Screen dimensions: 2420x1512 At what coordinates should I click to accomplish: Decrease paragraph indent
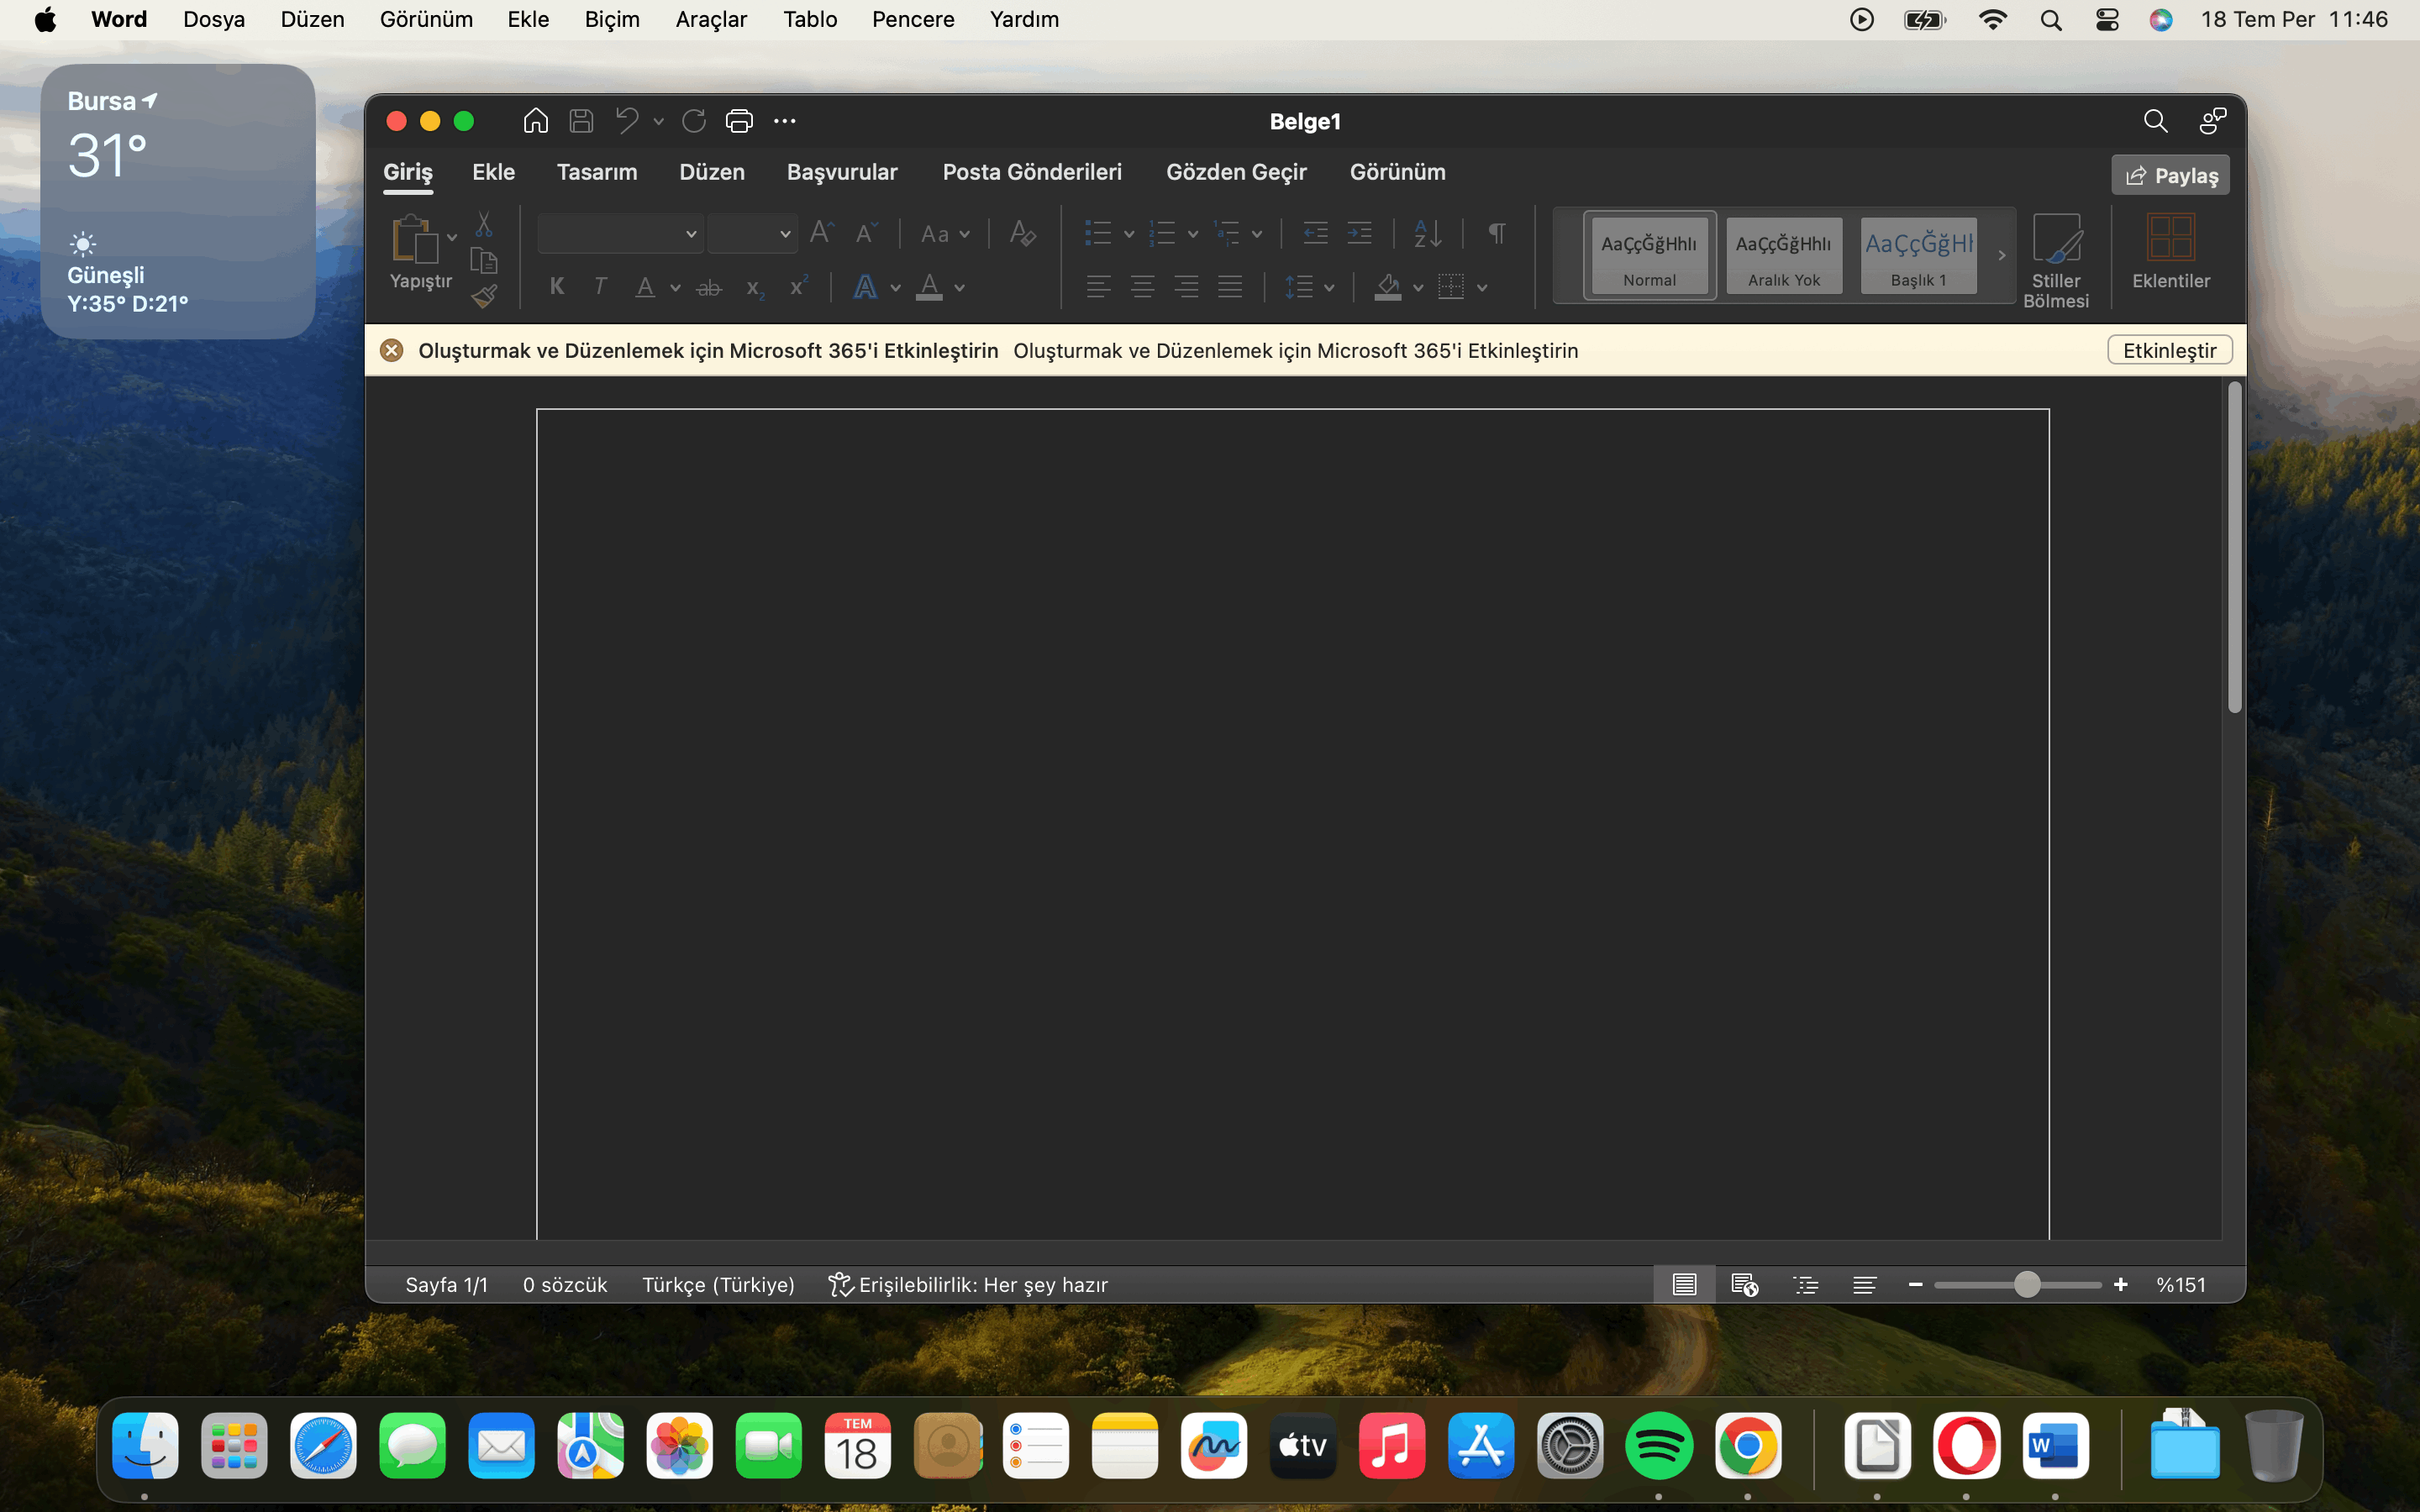(x=1315, y=233)
